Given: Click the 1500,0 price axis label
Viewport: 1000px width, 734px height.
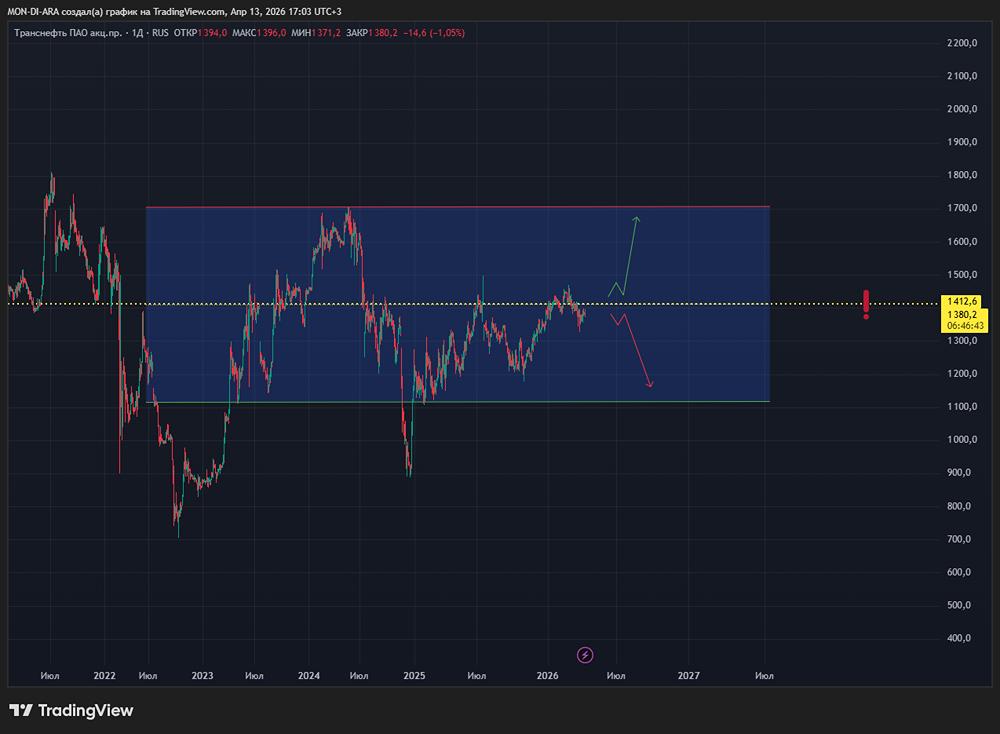Looking at the screenshot, I should coord(962,275).
